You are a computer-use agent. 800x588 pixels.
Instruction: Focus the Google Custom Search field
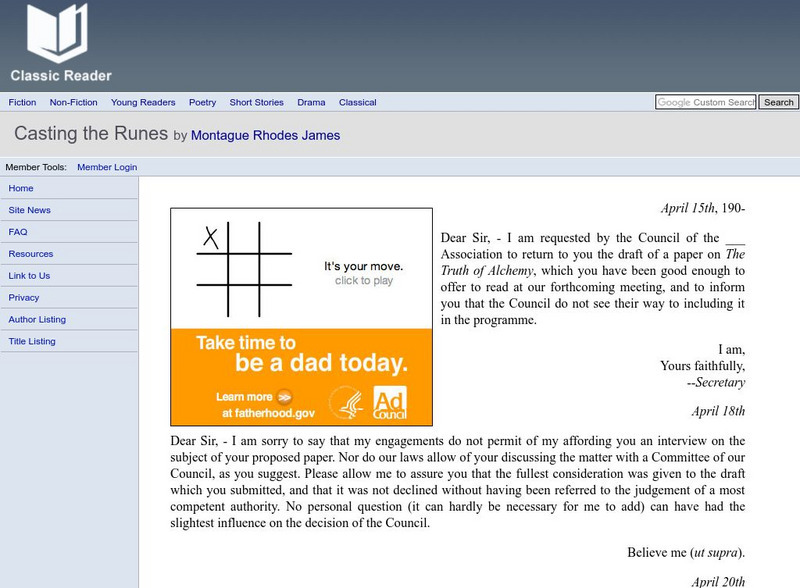705,102
